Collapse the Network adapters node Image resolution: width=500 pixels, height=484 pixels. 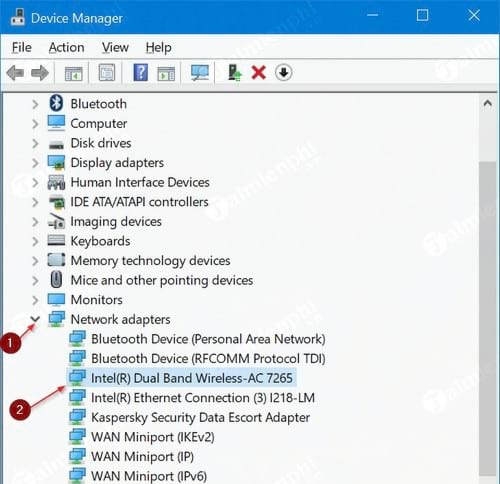pos(35,319)
